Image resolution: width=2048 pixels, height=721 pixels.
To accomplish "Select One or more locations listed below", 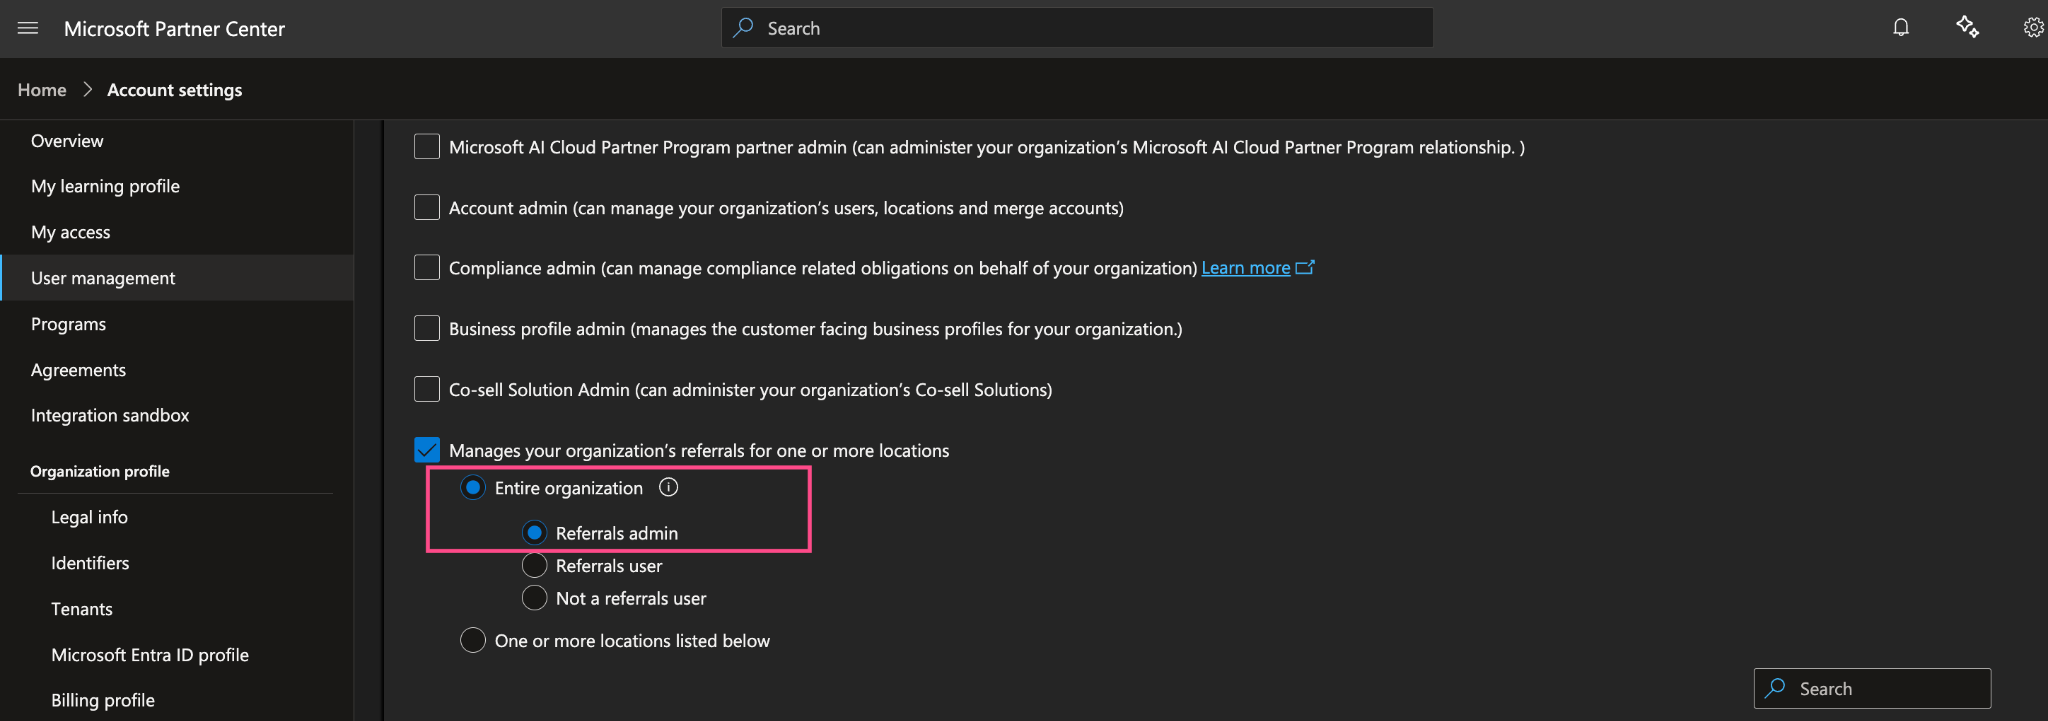I will pyautogui.click(x=473, y=640).
